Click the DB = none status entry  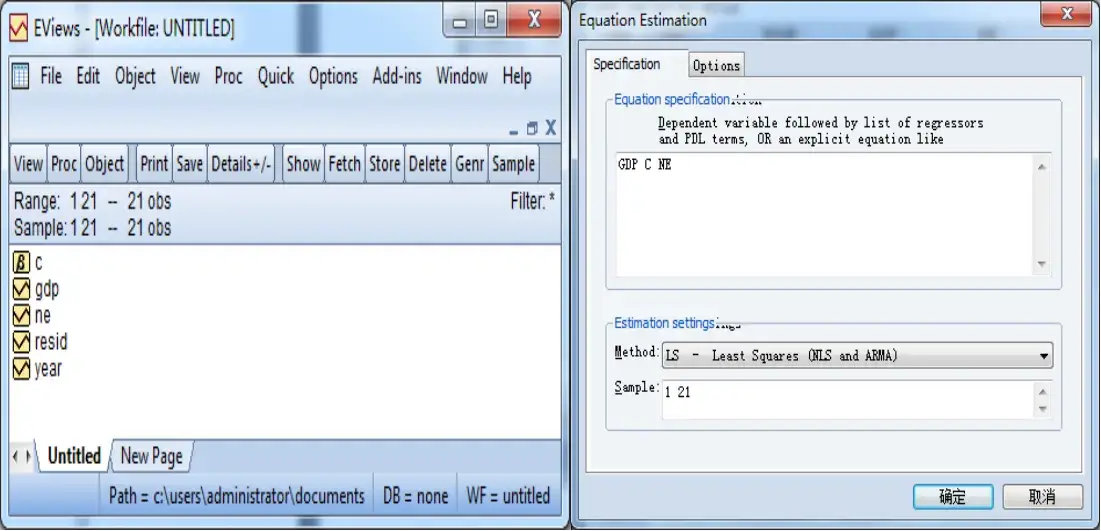click(416, 497)
